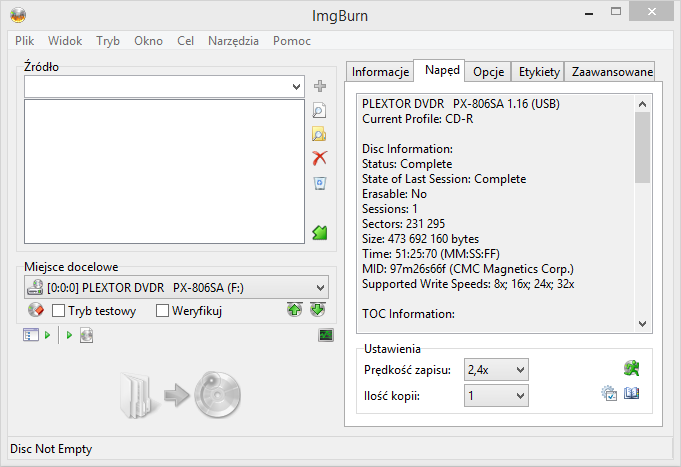681x467 pixels.
Task: Open the Cel menu
Action: [185, 41]
